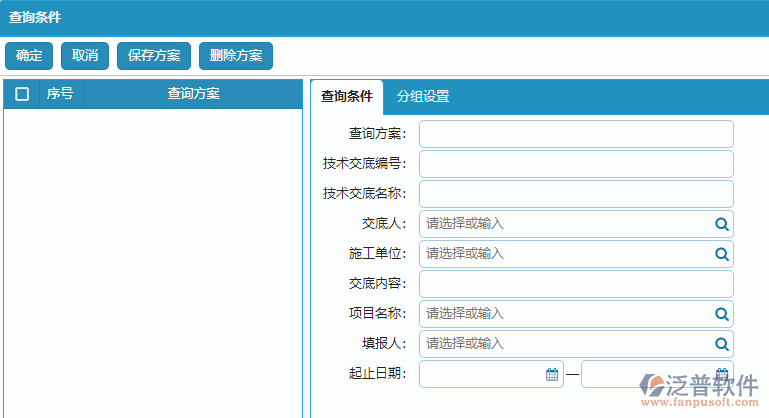Focus the 交底内容 input field

(576, 284)
